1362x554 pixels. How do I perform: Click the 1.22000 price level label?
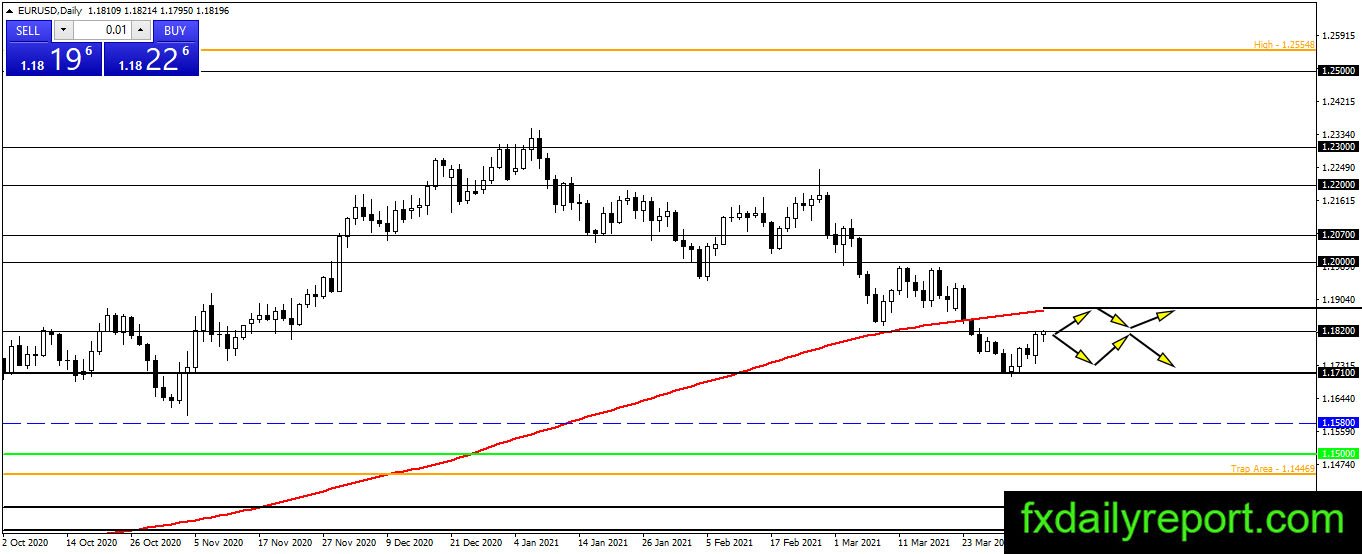click(1338, 185)
